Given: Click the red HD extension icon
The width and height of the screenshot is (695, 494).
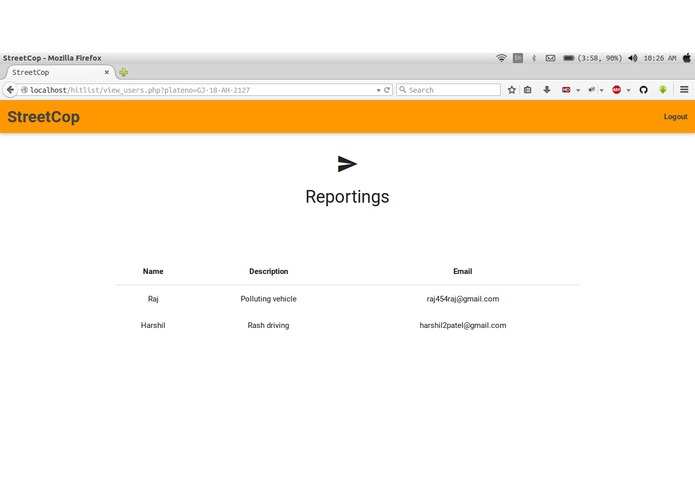Looking at the screenshot, I should coord(566,90).
